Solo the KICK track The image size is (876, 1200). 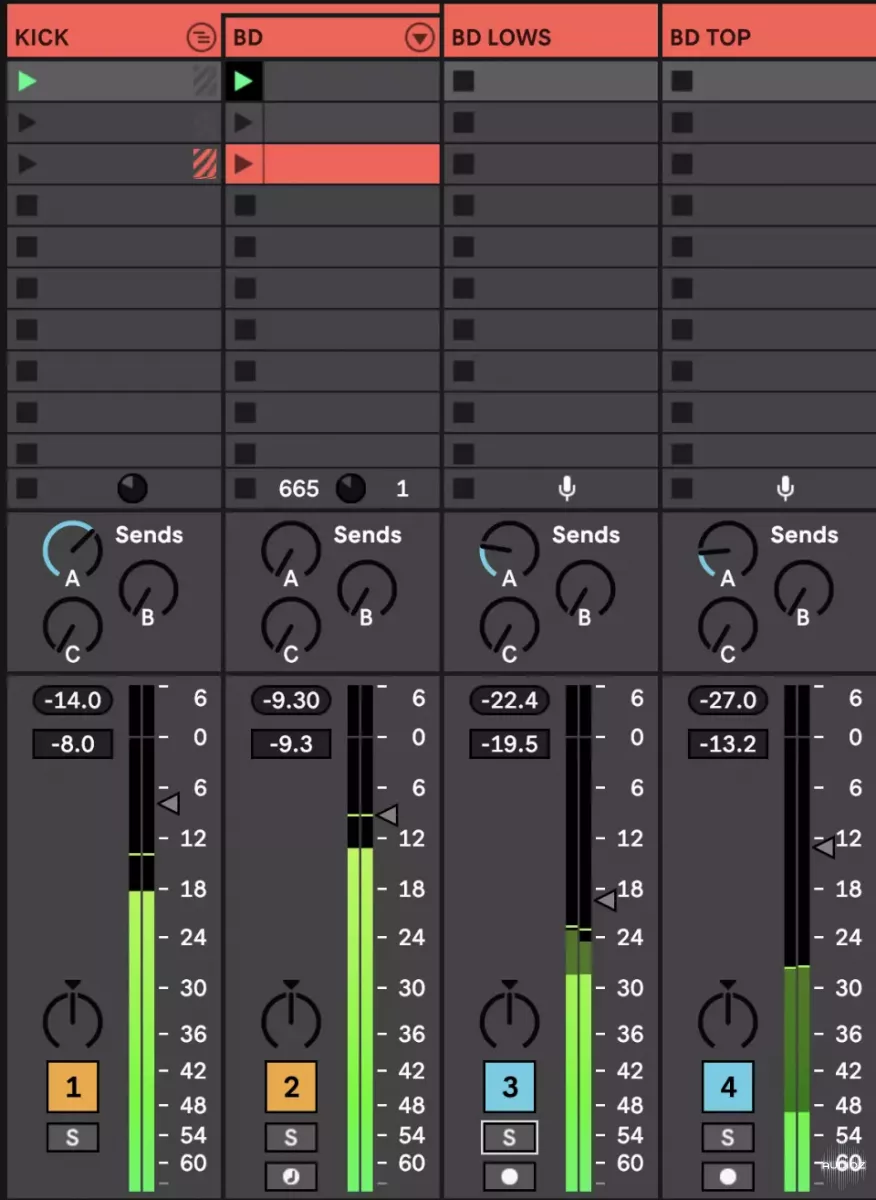pos(72,1137)
